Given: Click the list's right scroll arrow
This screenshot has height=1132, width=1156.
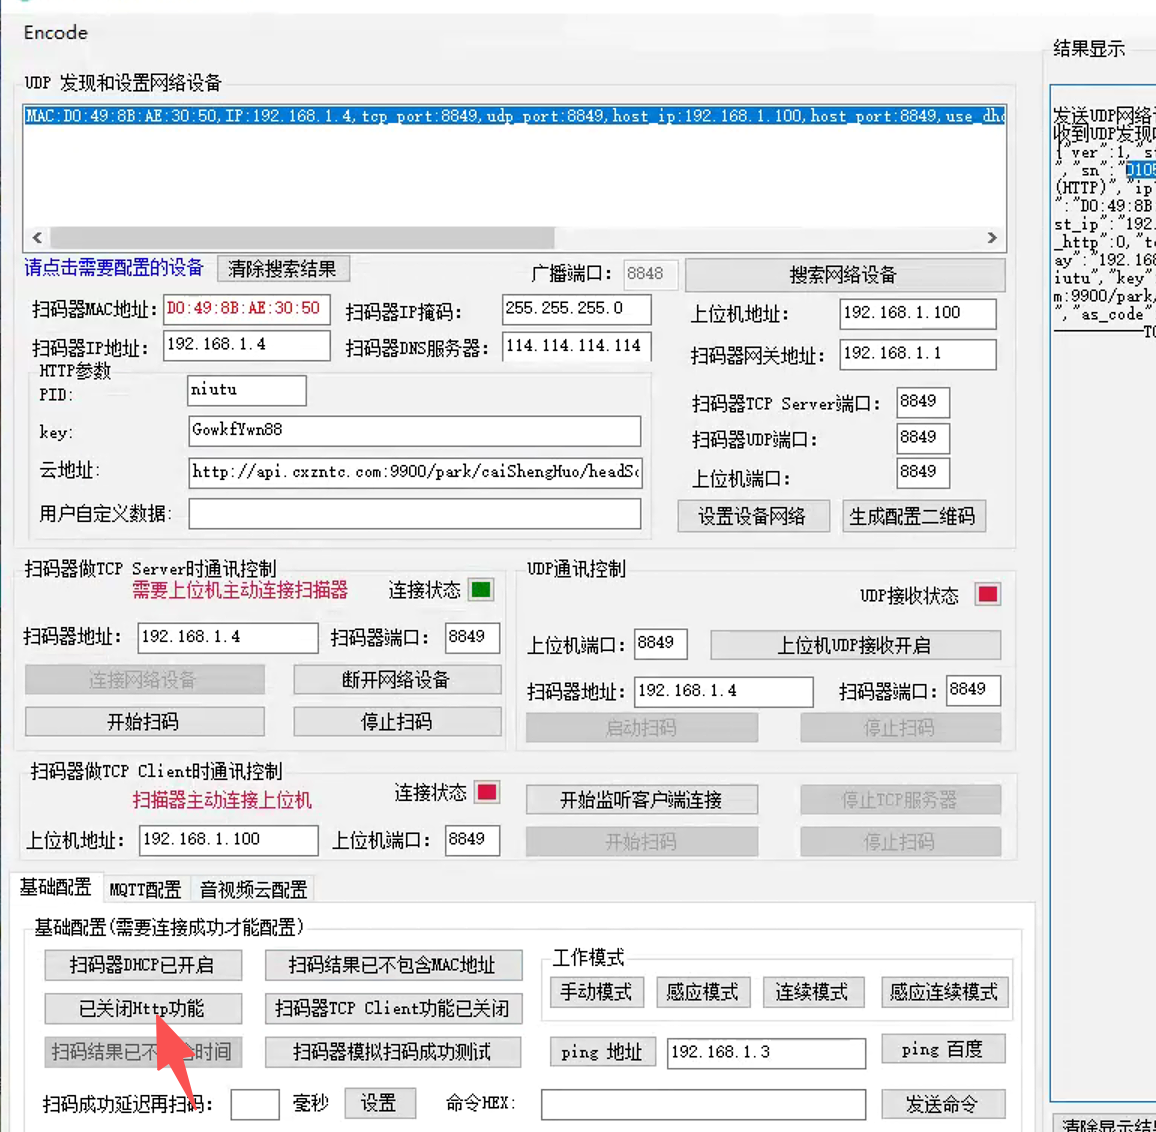Looking at the screenshot, I should [992, 237].
